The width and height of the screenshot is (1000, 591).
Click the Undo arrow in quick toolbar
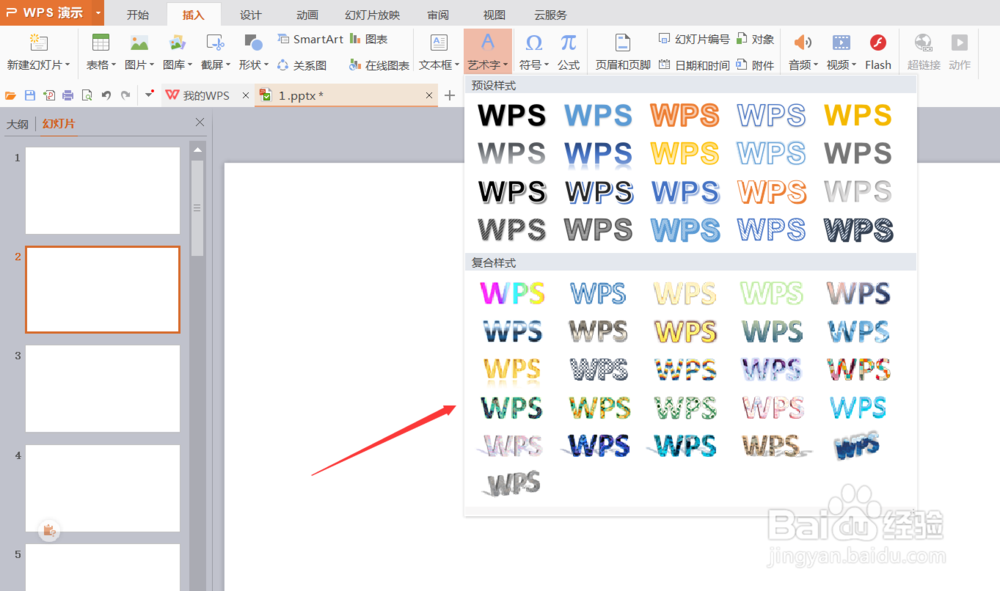[106, 96]
